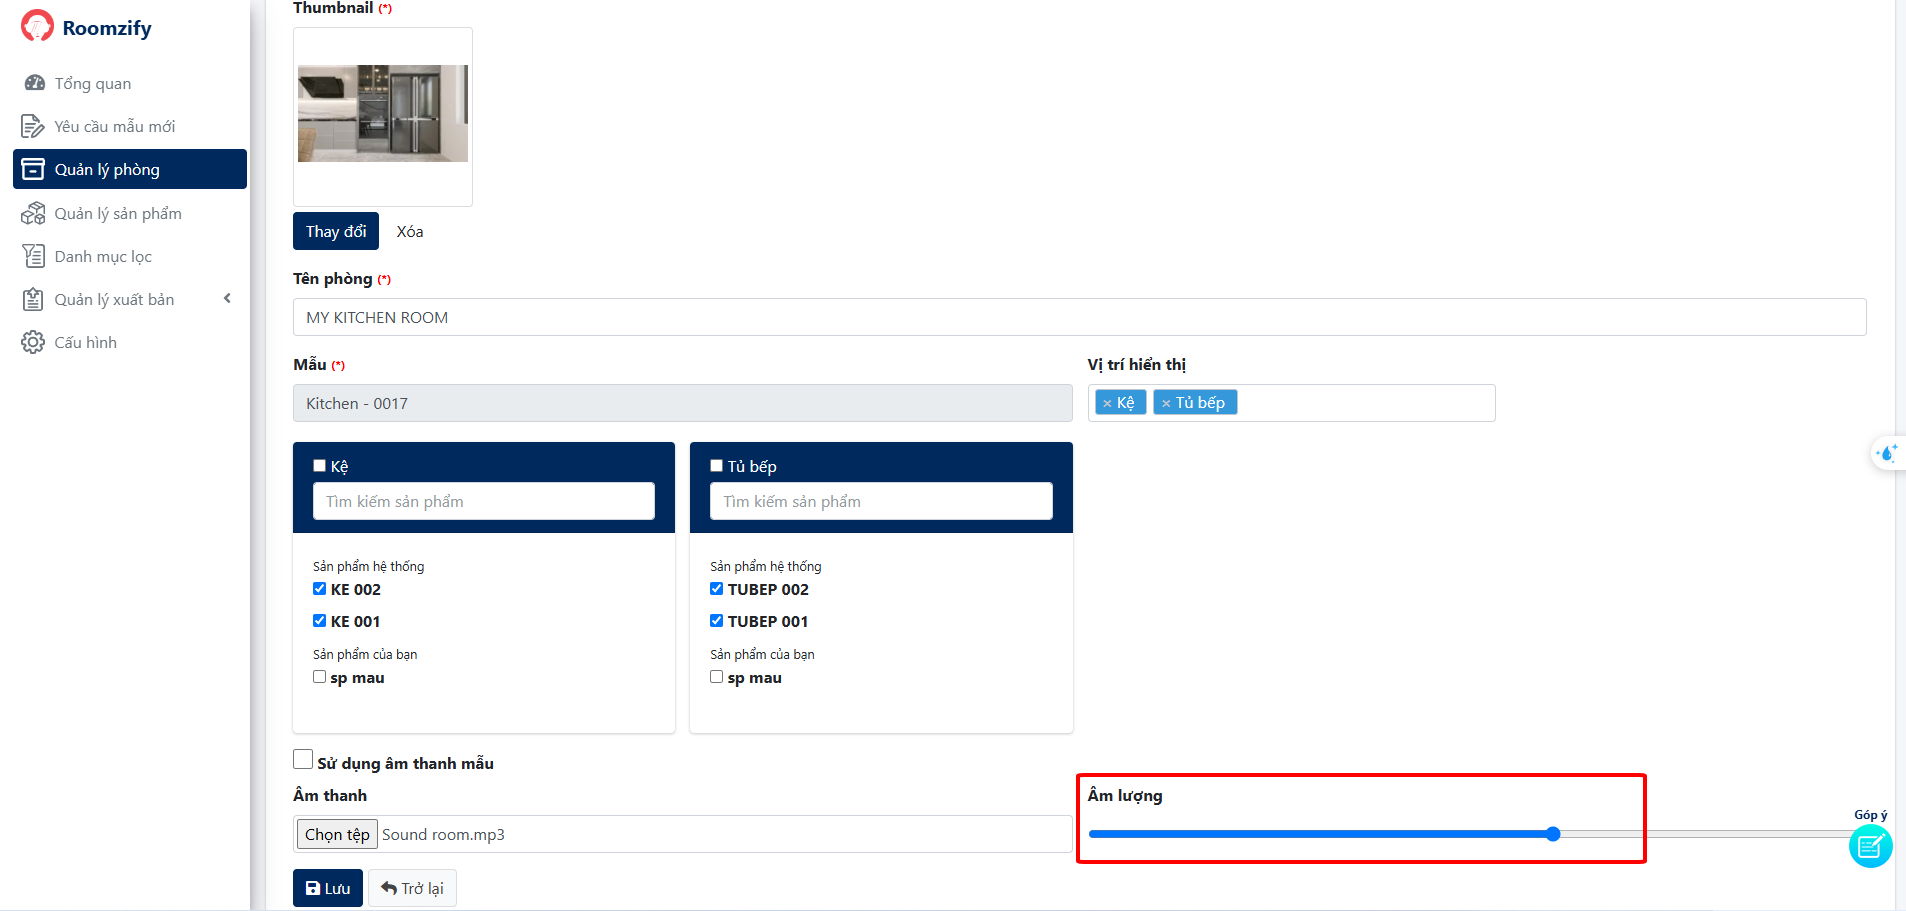Remove the Tủ bếp tag from positions

click(1166, 403)
